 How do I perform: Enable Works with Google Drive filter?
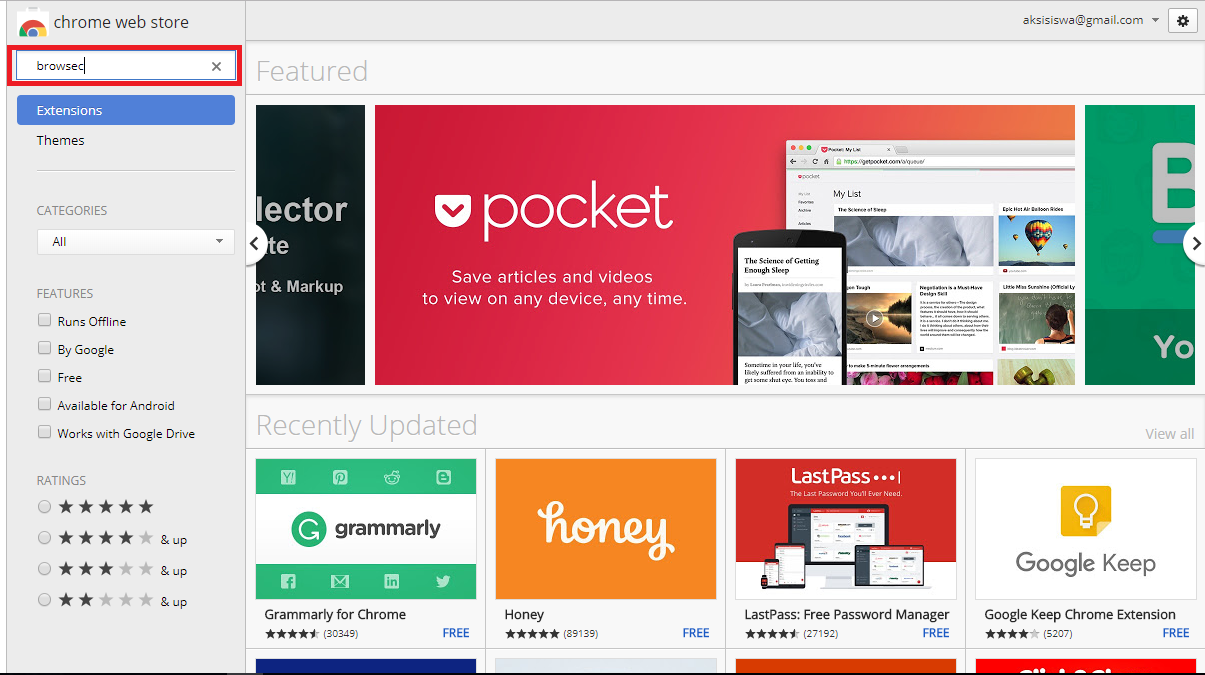point(44,432)
